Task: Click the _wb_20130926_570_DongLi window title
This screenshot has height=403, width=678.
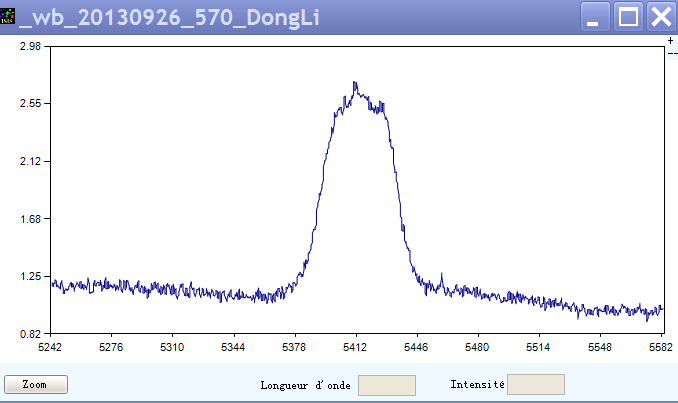Action: tap(170, 17)
